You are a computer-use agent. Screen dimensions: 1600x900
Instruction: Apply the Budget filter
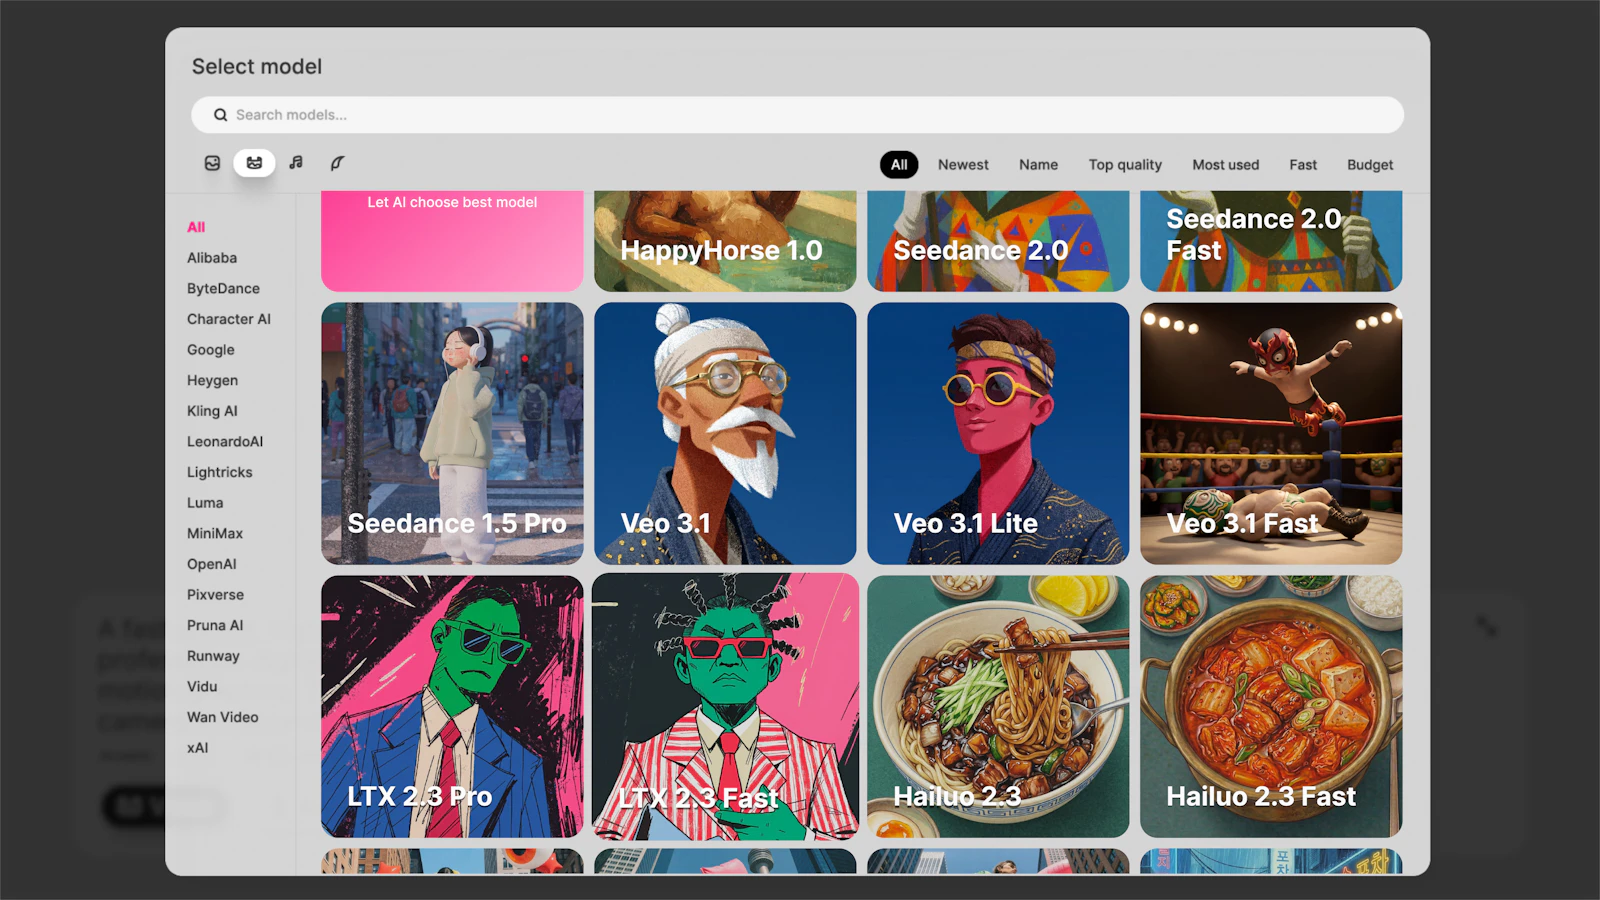(1370, 165)
